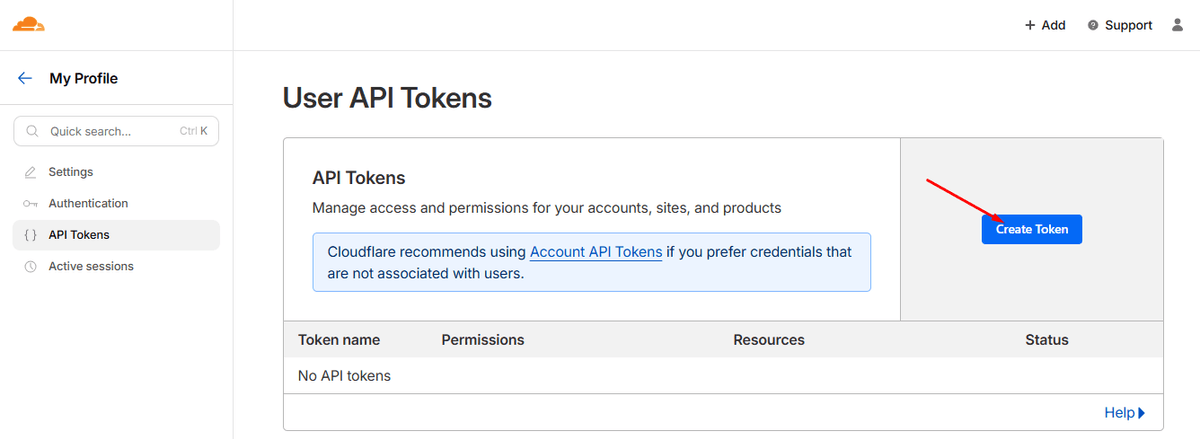The width and height of the screenshot is (1200, 439).
Task: Click the Cloudflare logo icon
Action: pos(30,24)
